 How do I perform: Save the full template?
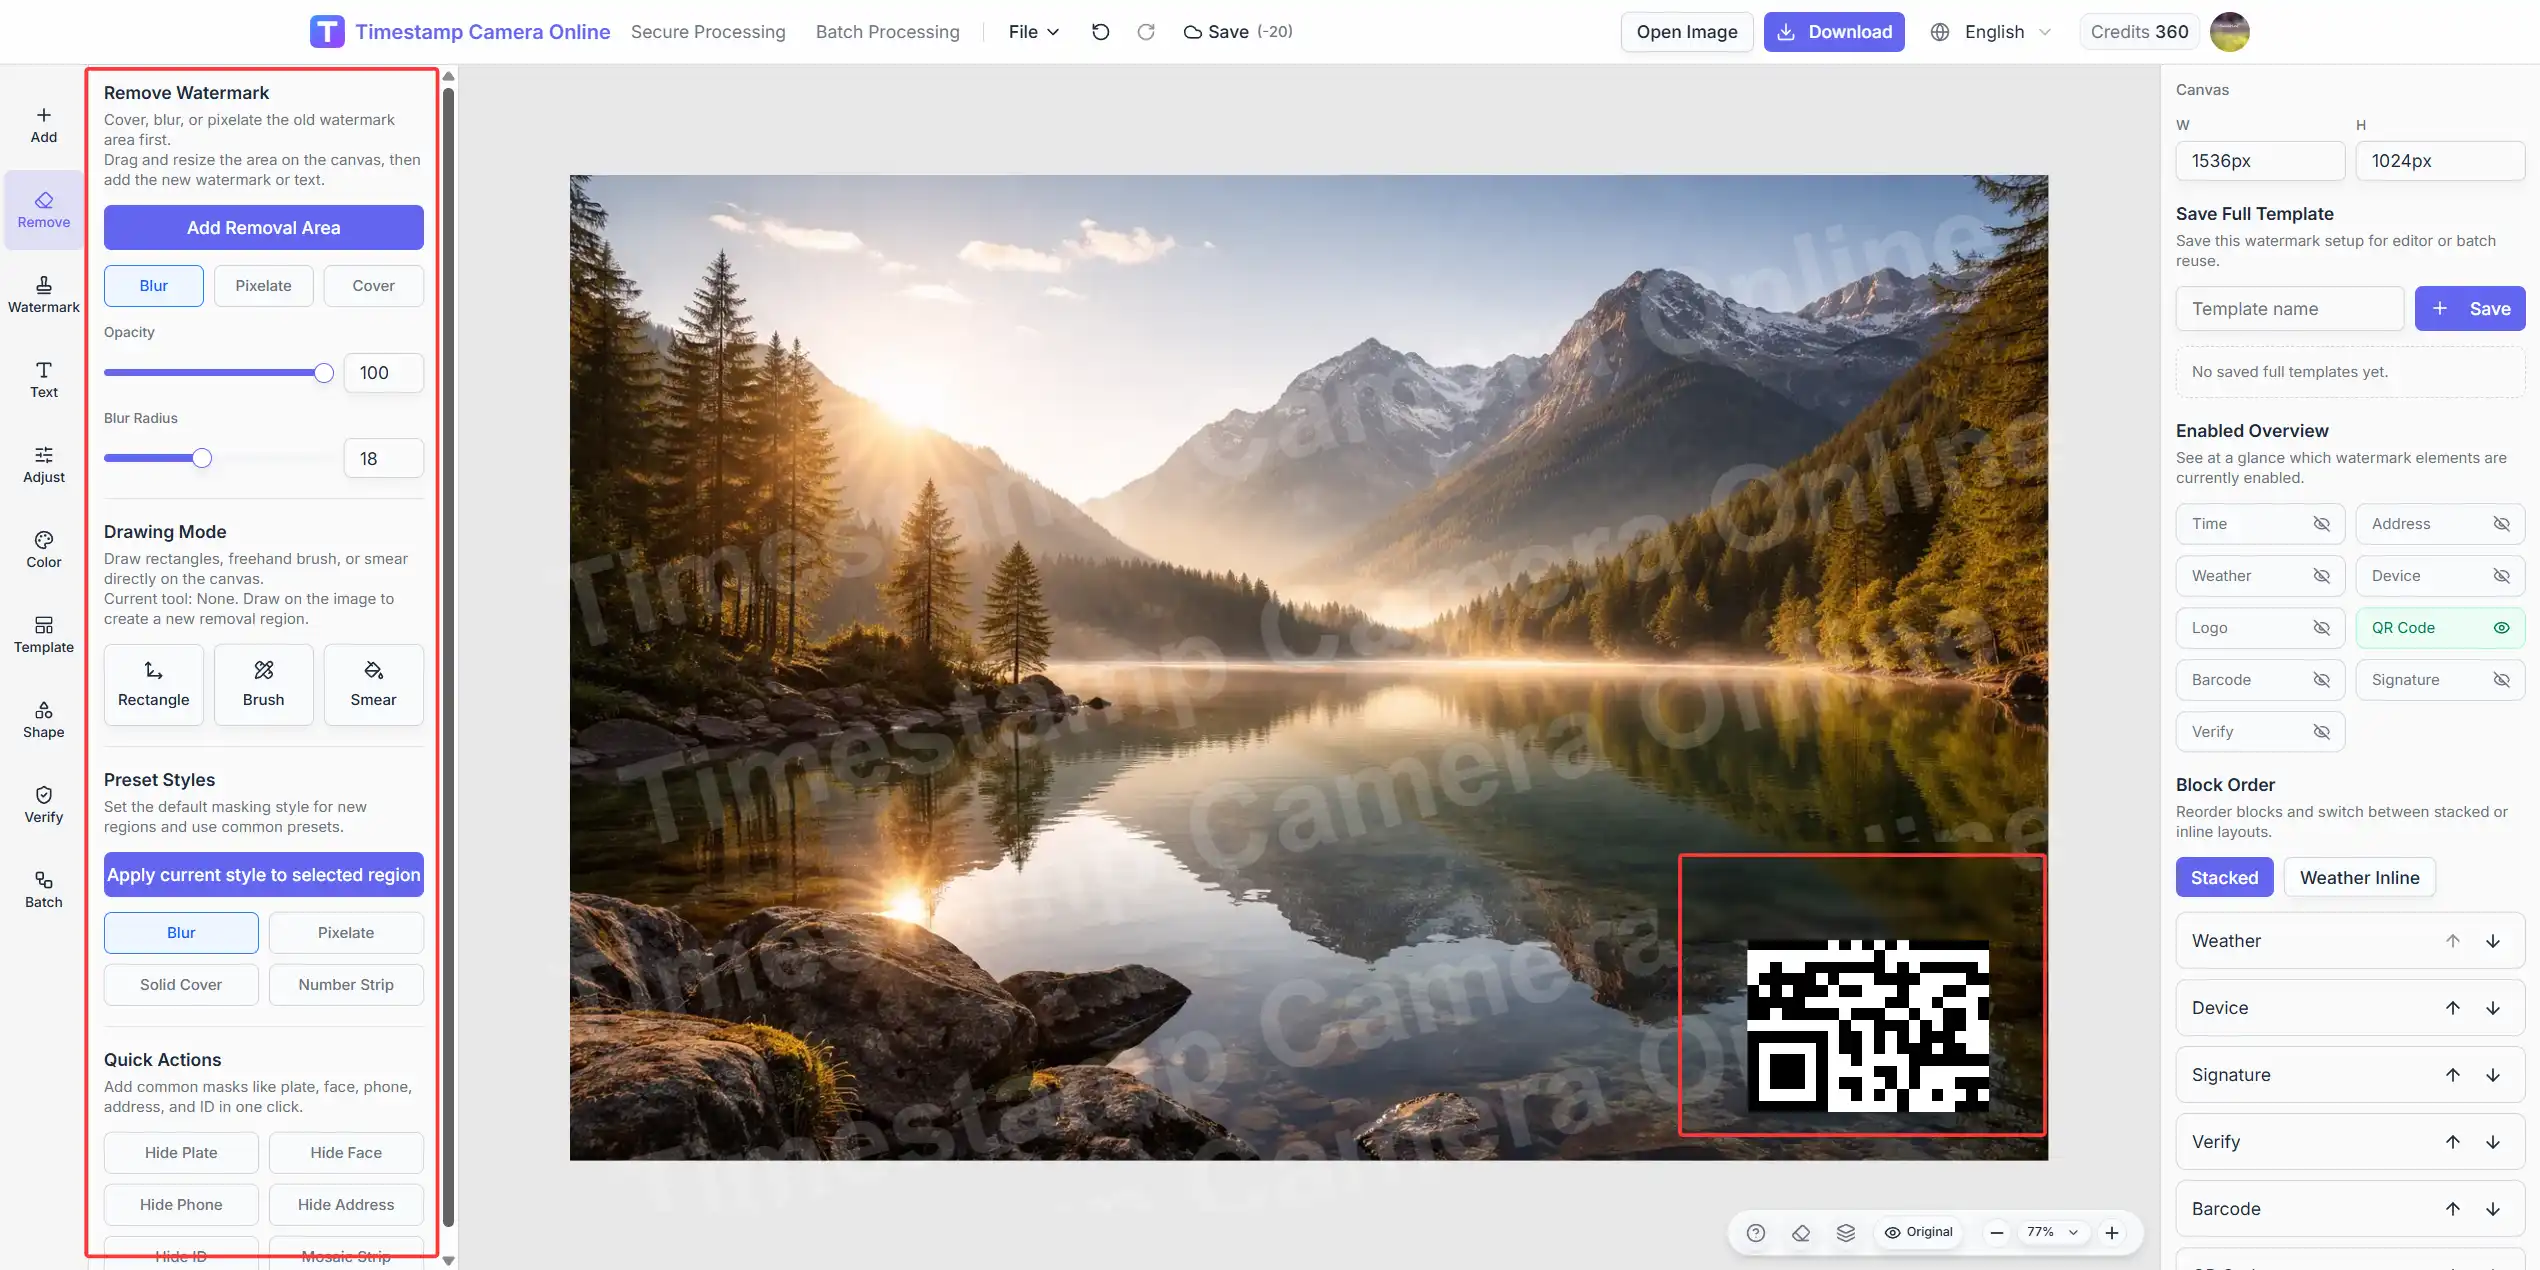click(x=2470, y=309)
